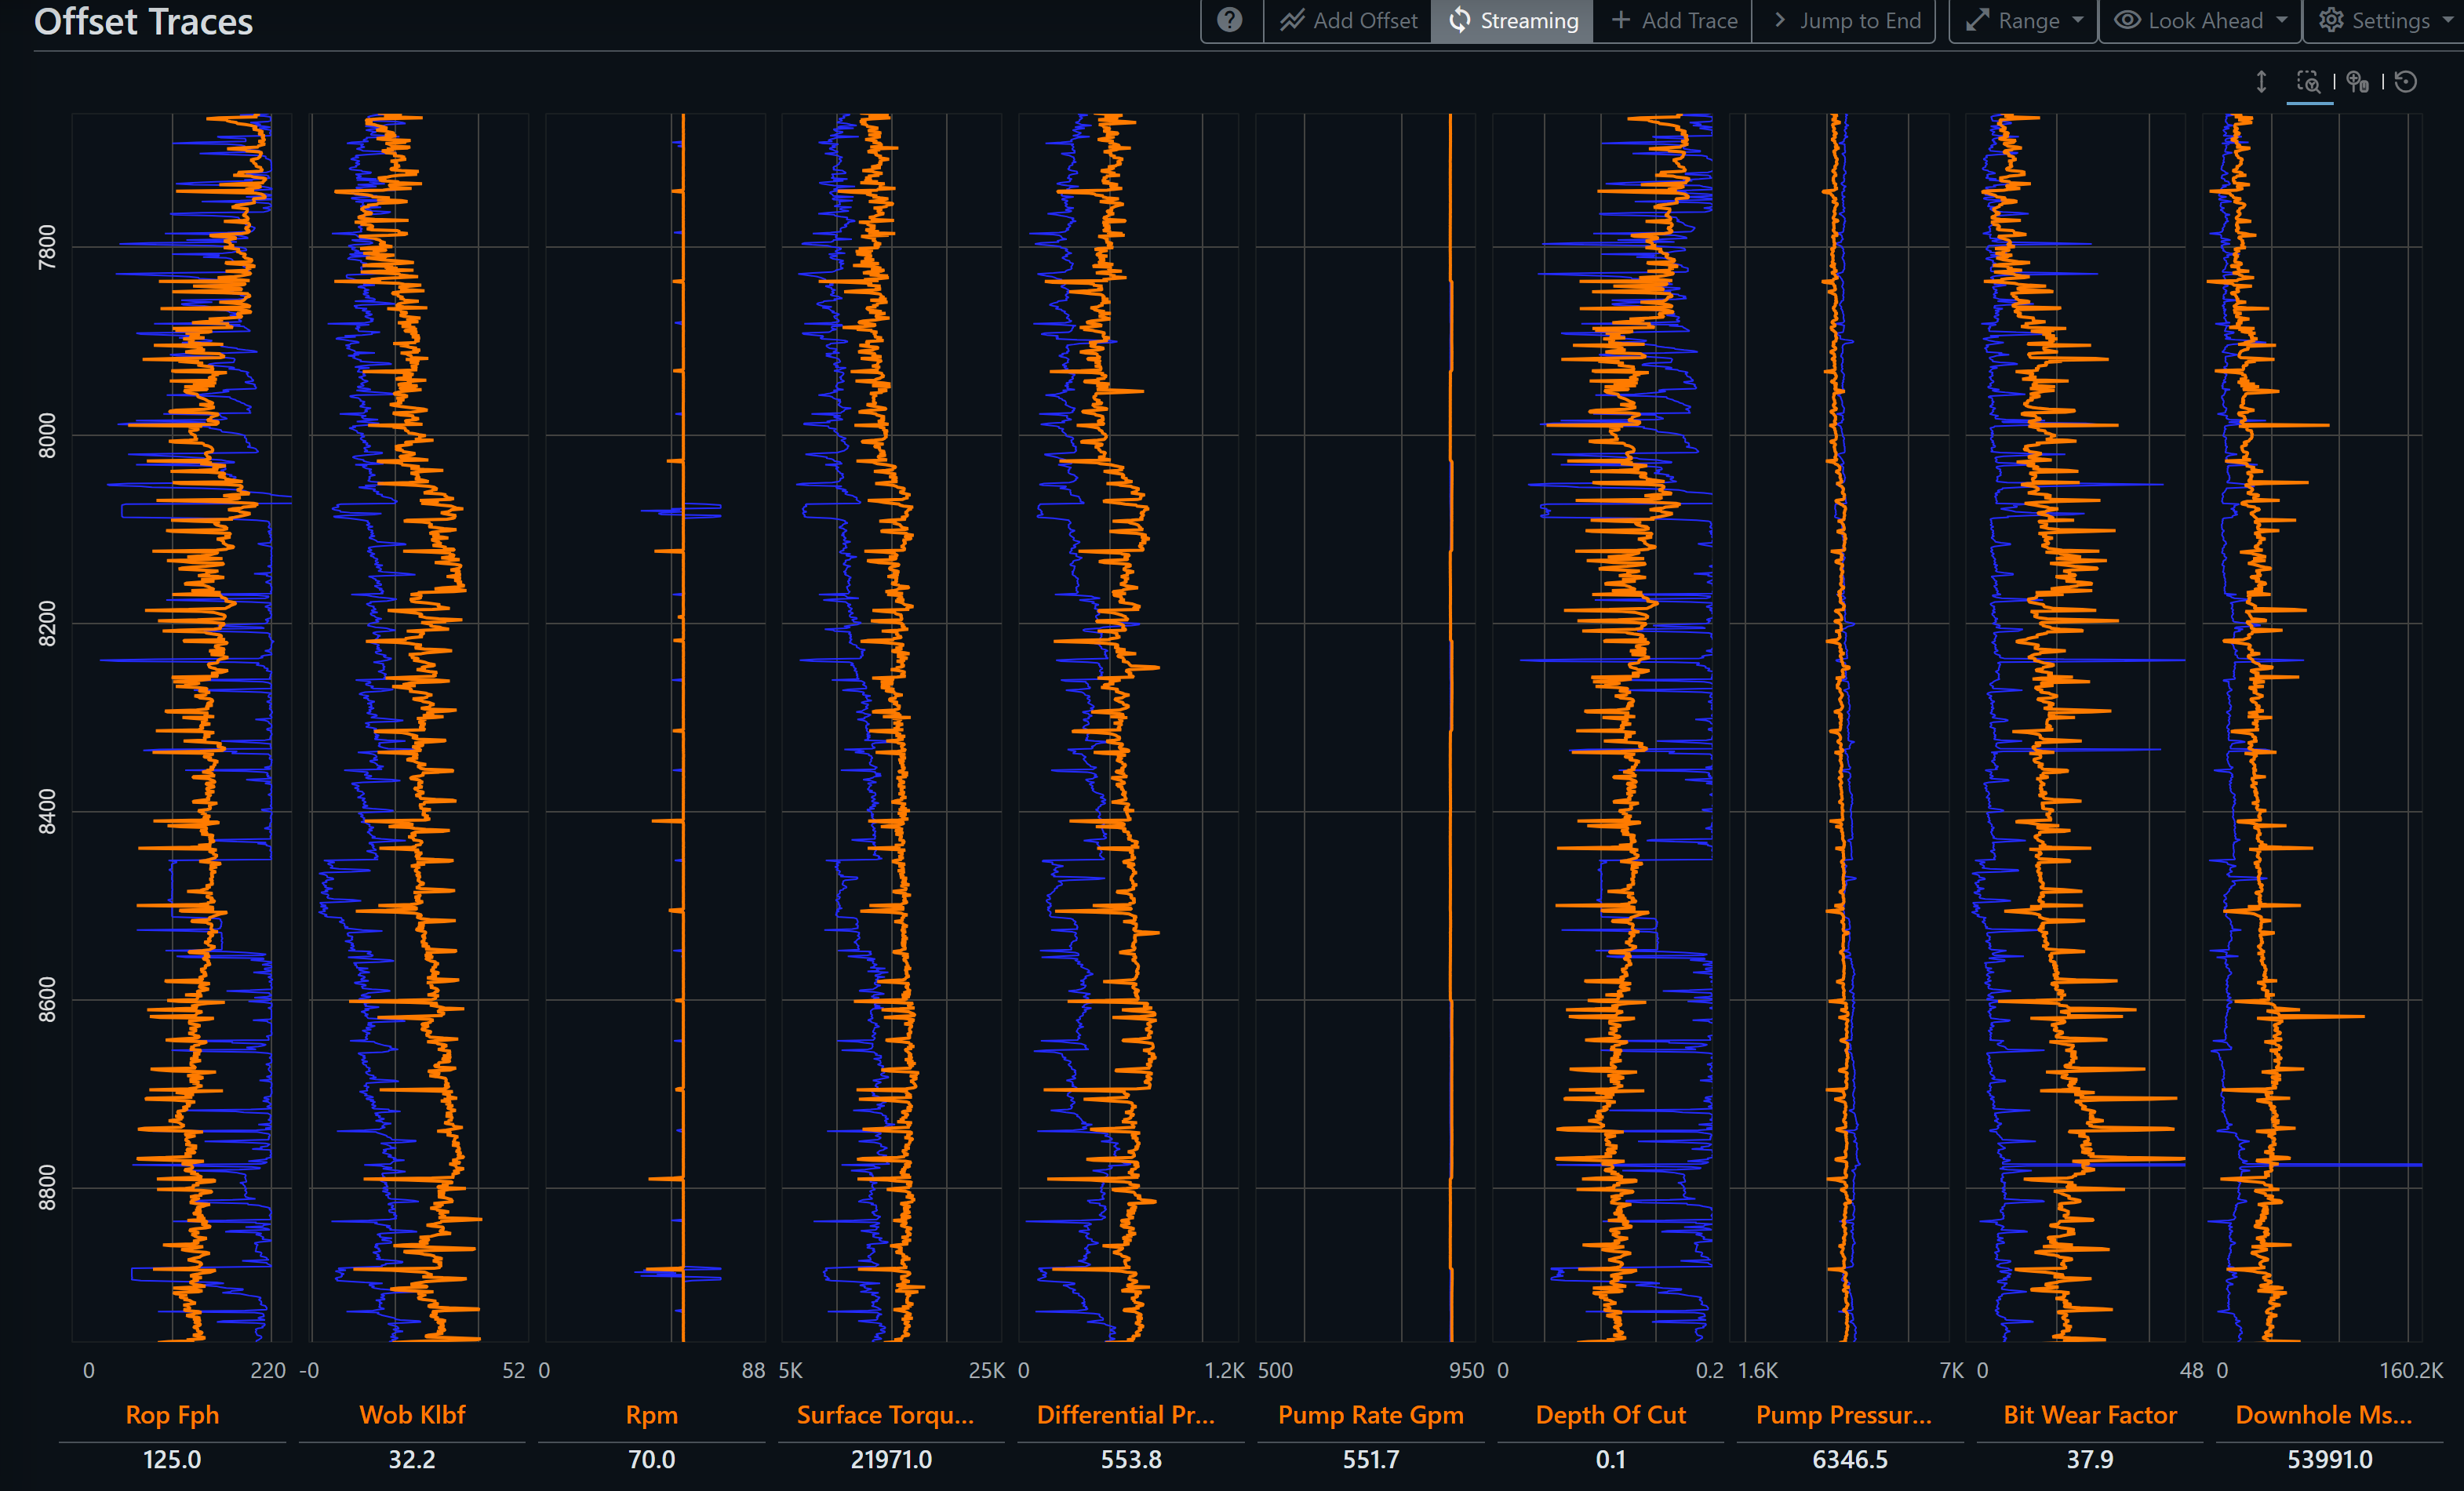Click the pump rate value 551.7
This screenshot has width=2464, height=1491.
pyautogui.click(x=1371, y=1460)
